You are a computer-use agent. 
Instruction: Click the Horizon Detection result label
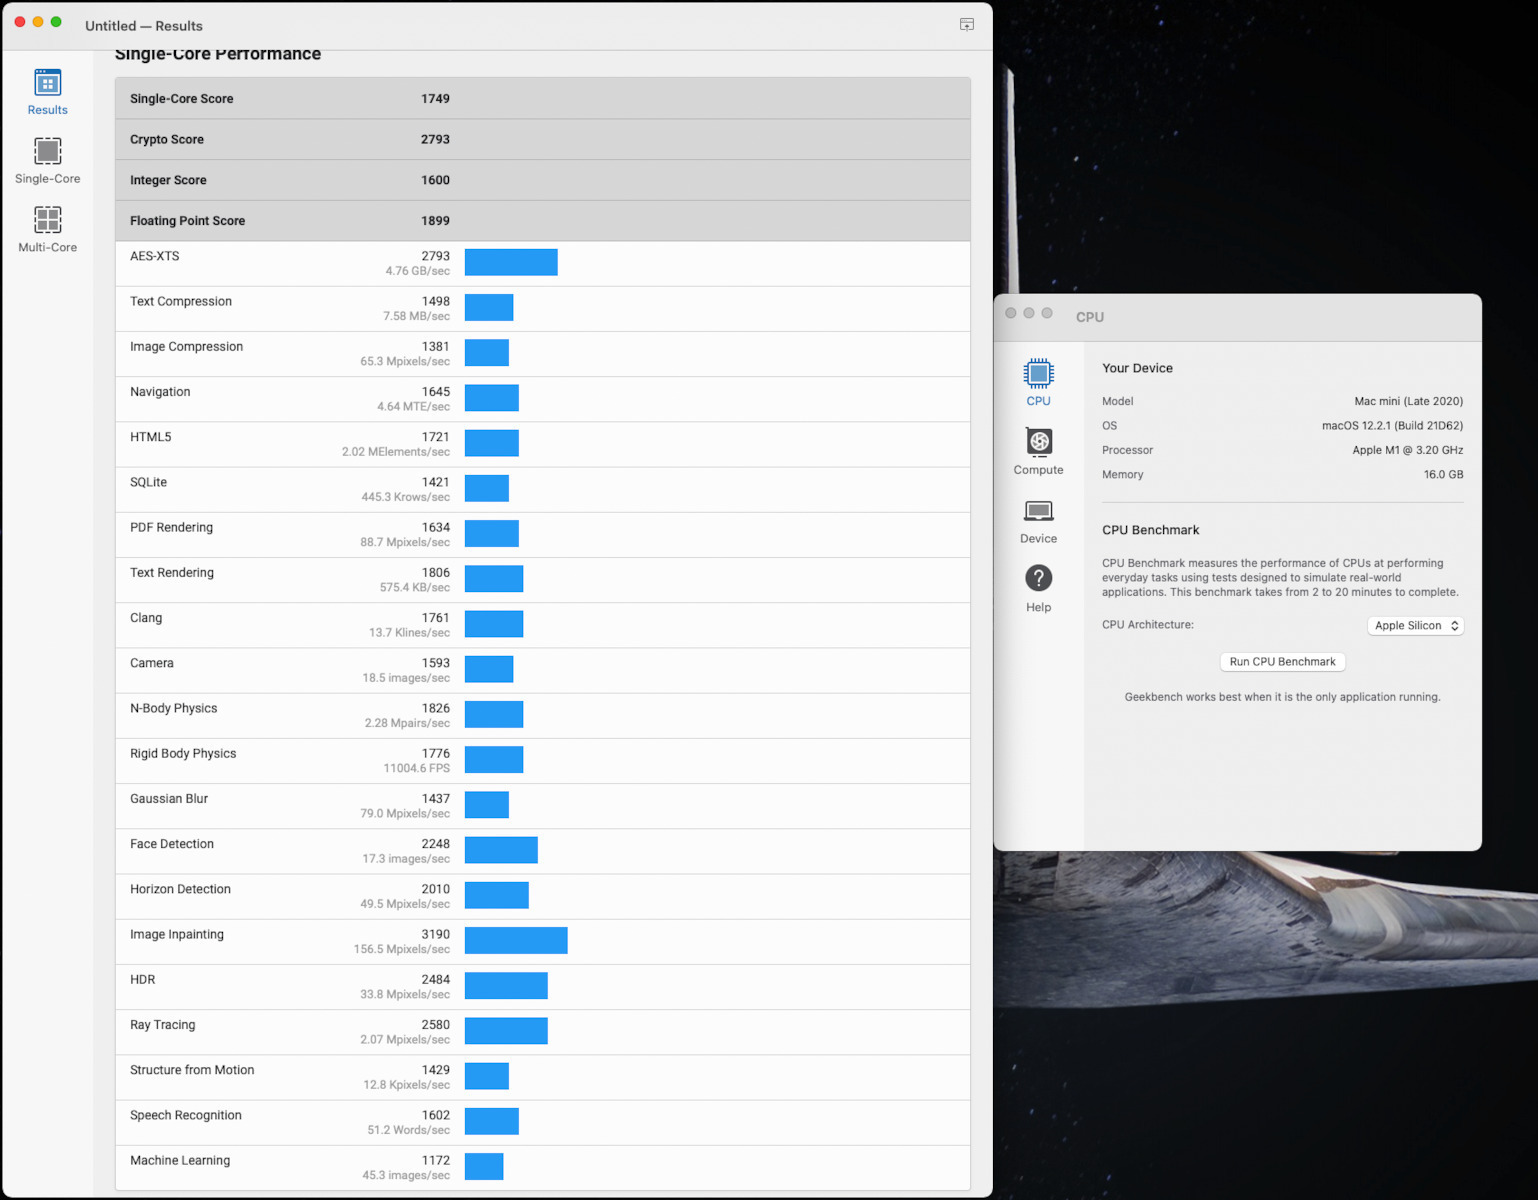pos(180,889)
